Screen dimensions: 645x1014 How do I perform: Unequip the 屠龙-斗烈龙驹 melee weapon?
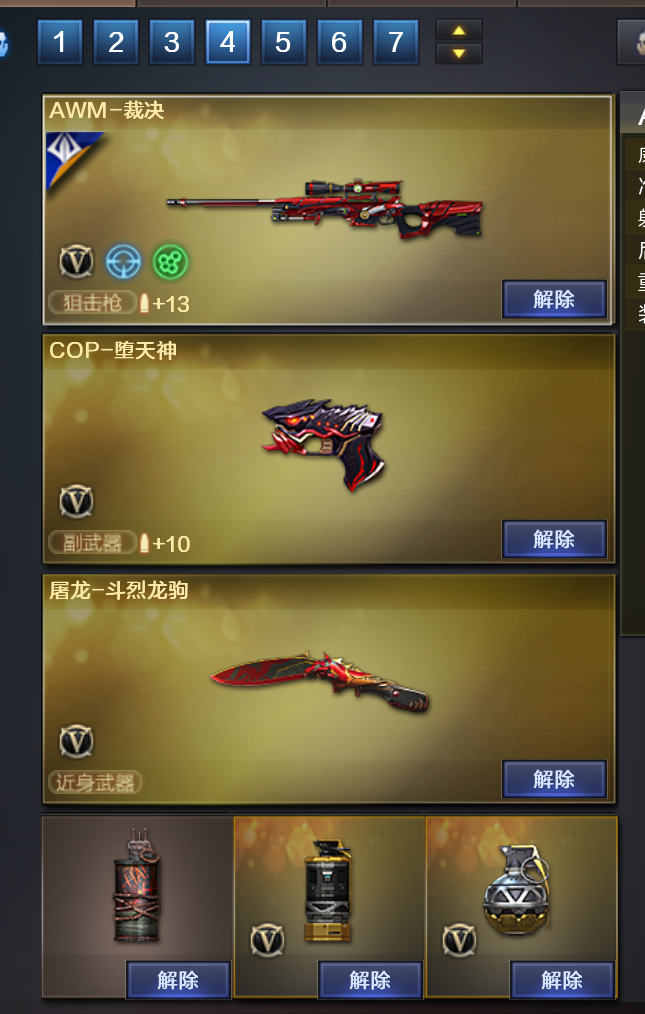[554, 779]
